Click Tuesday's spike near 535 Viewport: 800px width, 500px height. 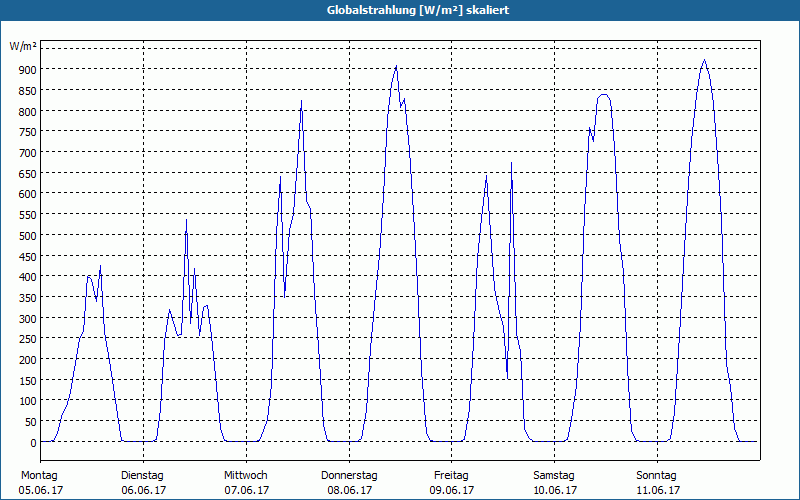[x=186, y=220]
